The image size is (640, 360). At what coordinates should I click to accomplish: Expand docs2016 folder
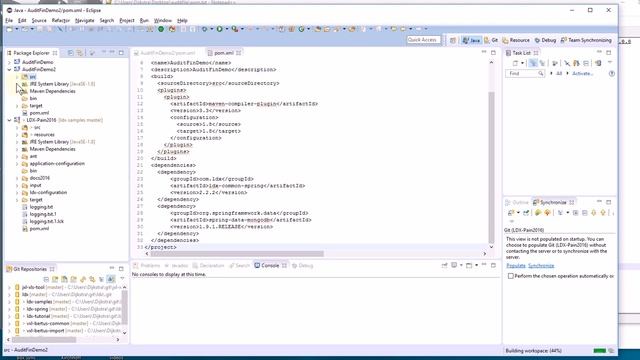pyautogui.click(x=17, y=178)
